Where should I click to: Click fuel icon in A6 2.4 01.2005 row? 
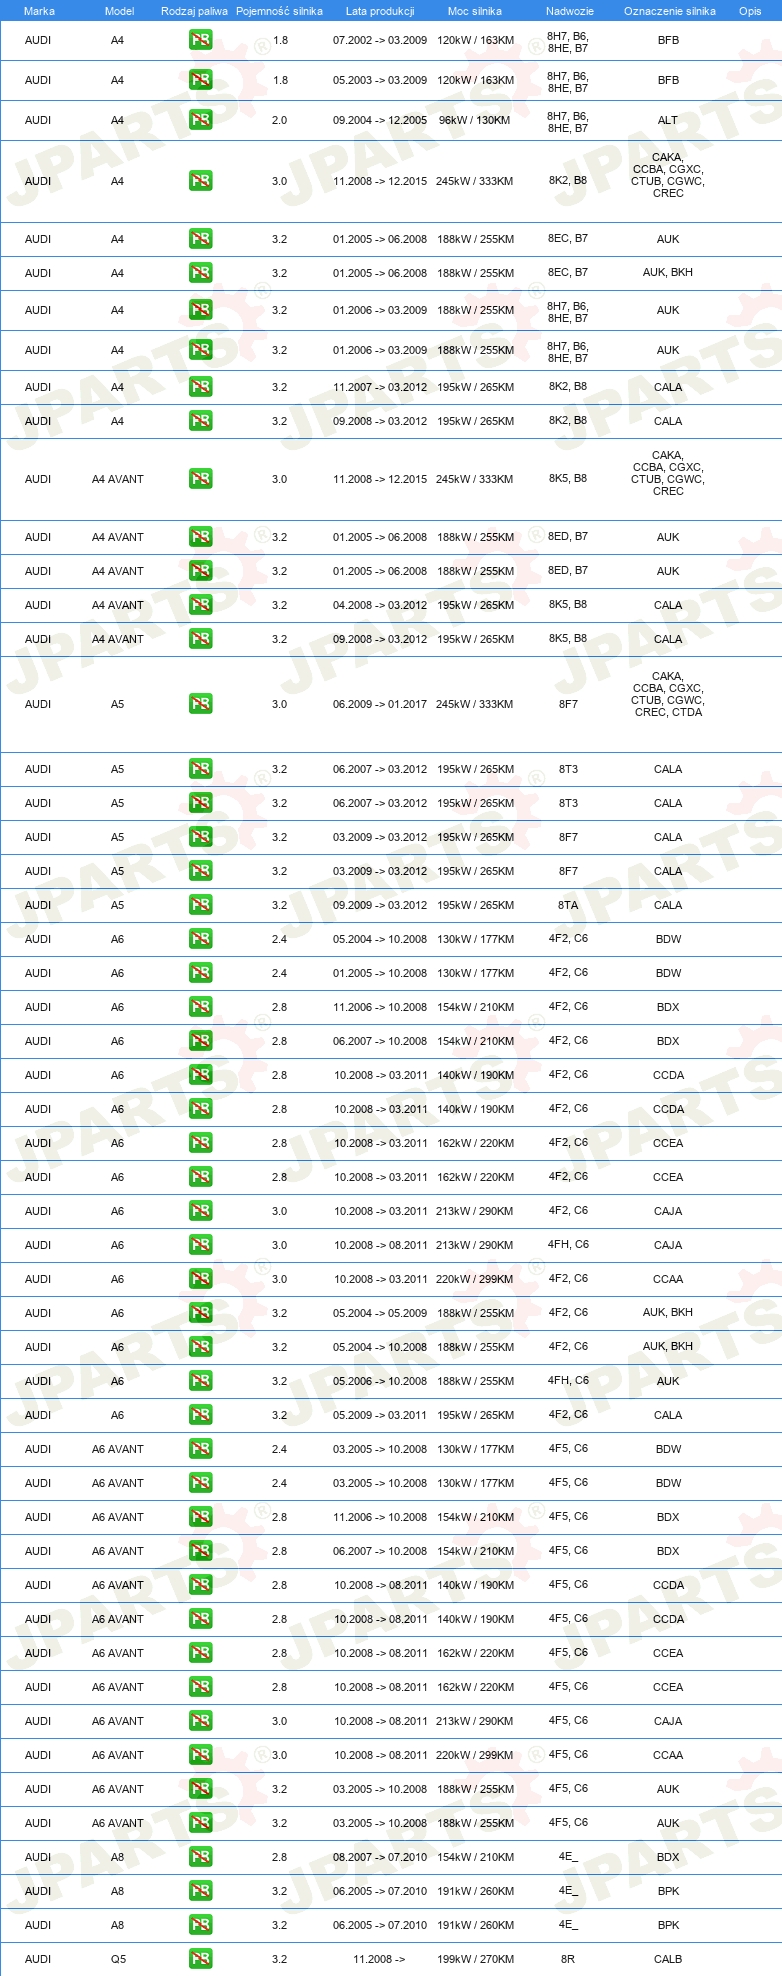200,973
